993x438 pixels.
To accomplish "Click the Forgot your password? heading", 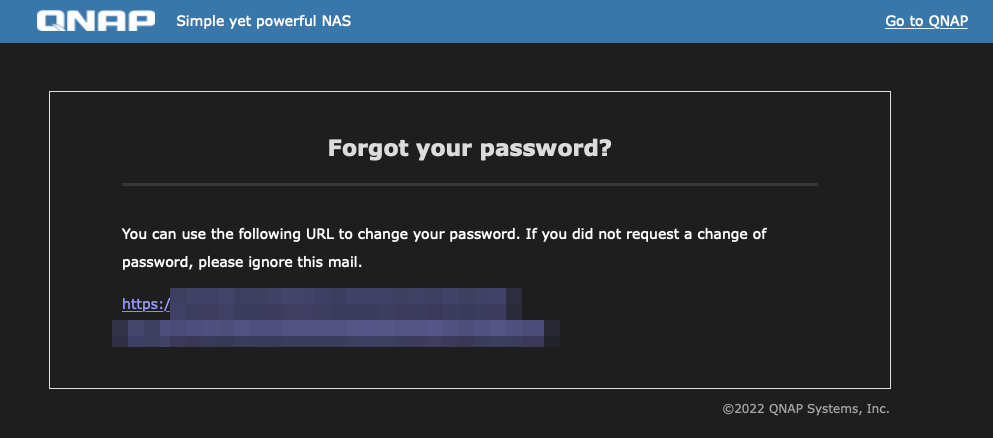I will pos(469,149).
